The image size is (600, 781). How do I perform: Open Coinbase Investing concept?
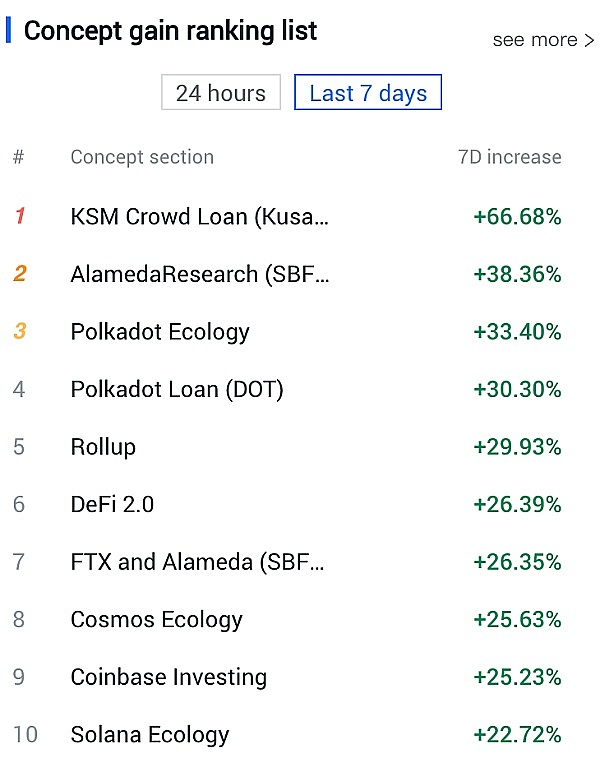[168, 677]
